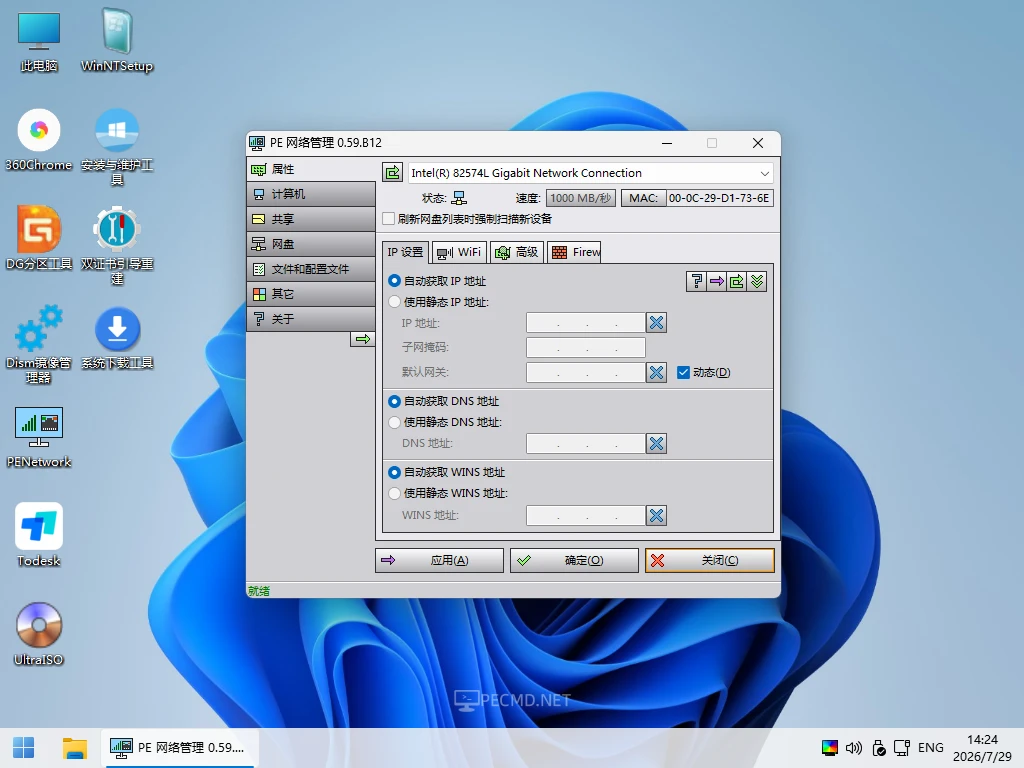1024x768 pixels.
Task: Select 使用静态 WINS 地址 radio
Action: [394, 493]
